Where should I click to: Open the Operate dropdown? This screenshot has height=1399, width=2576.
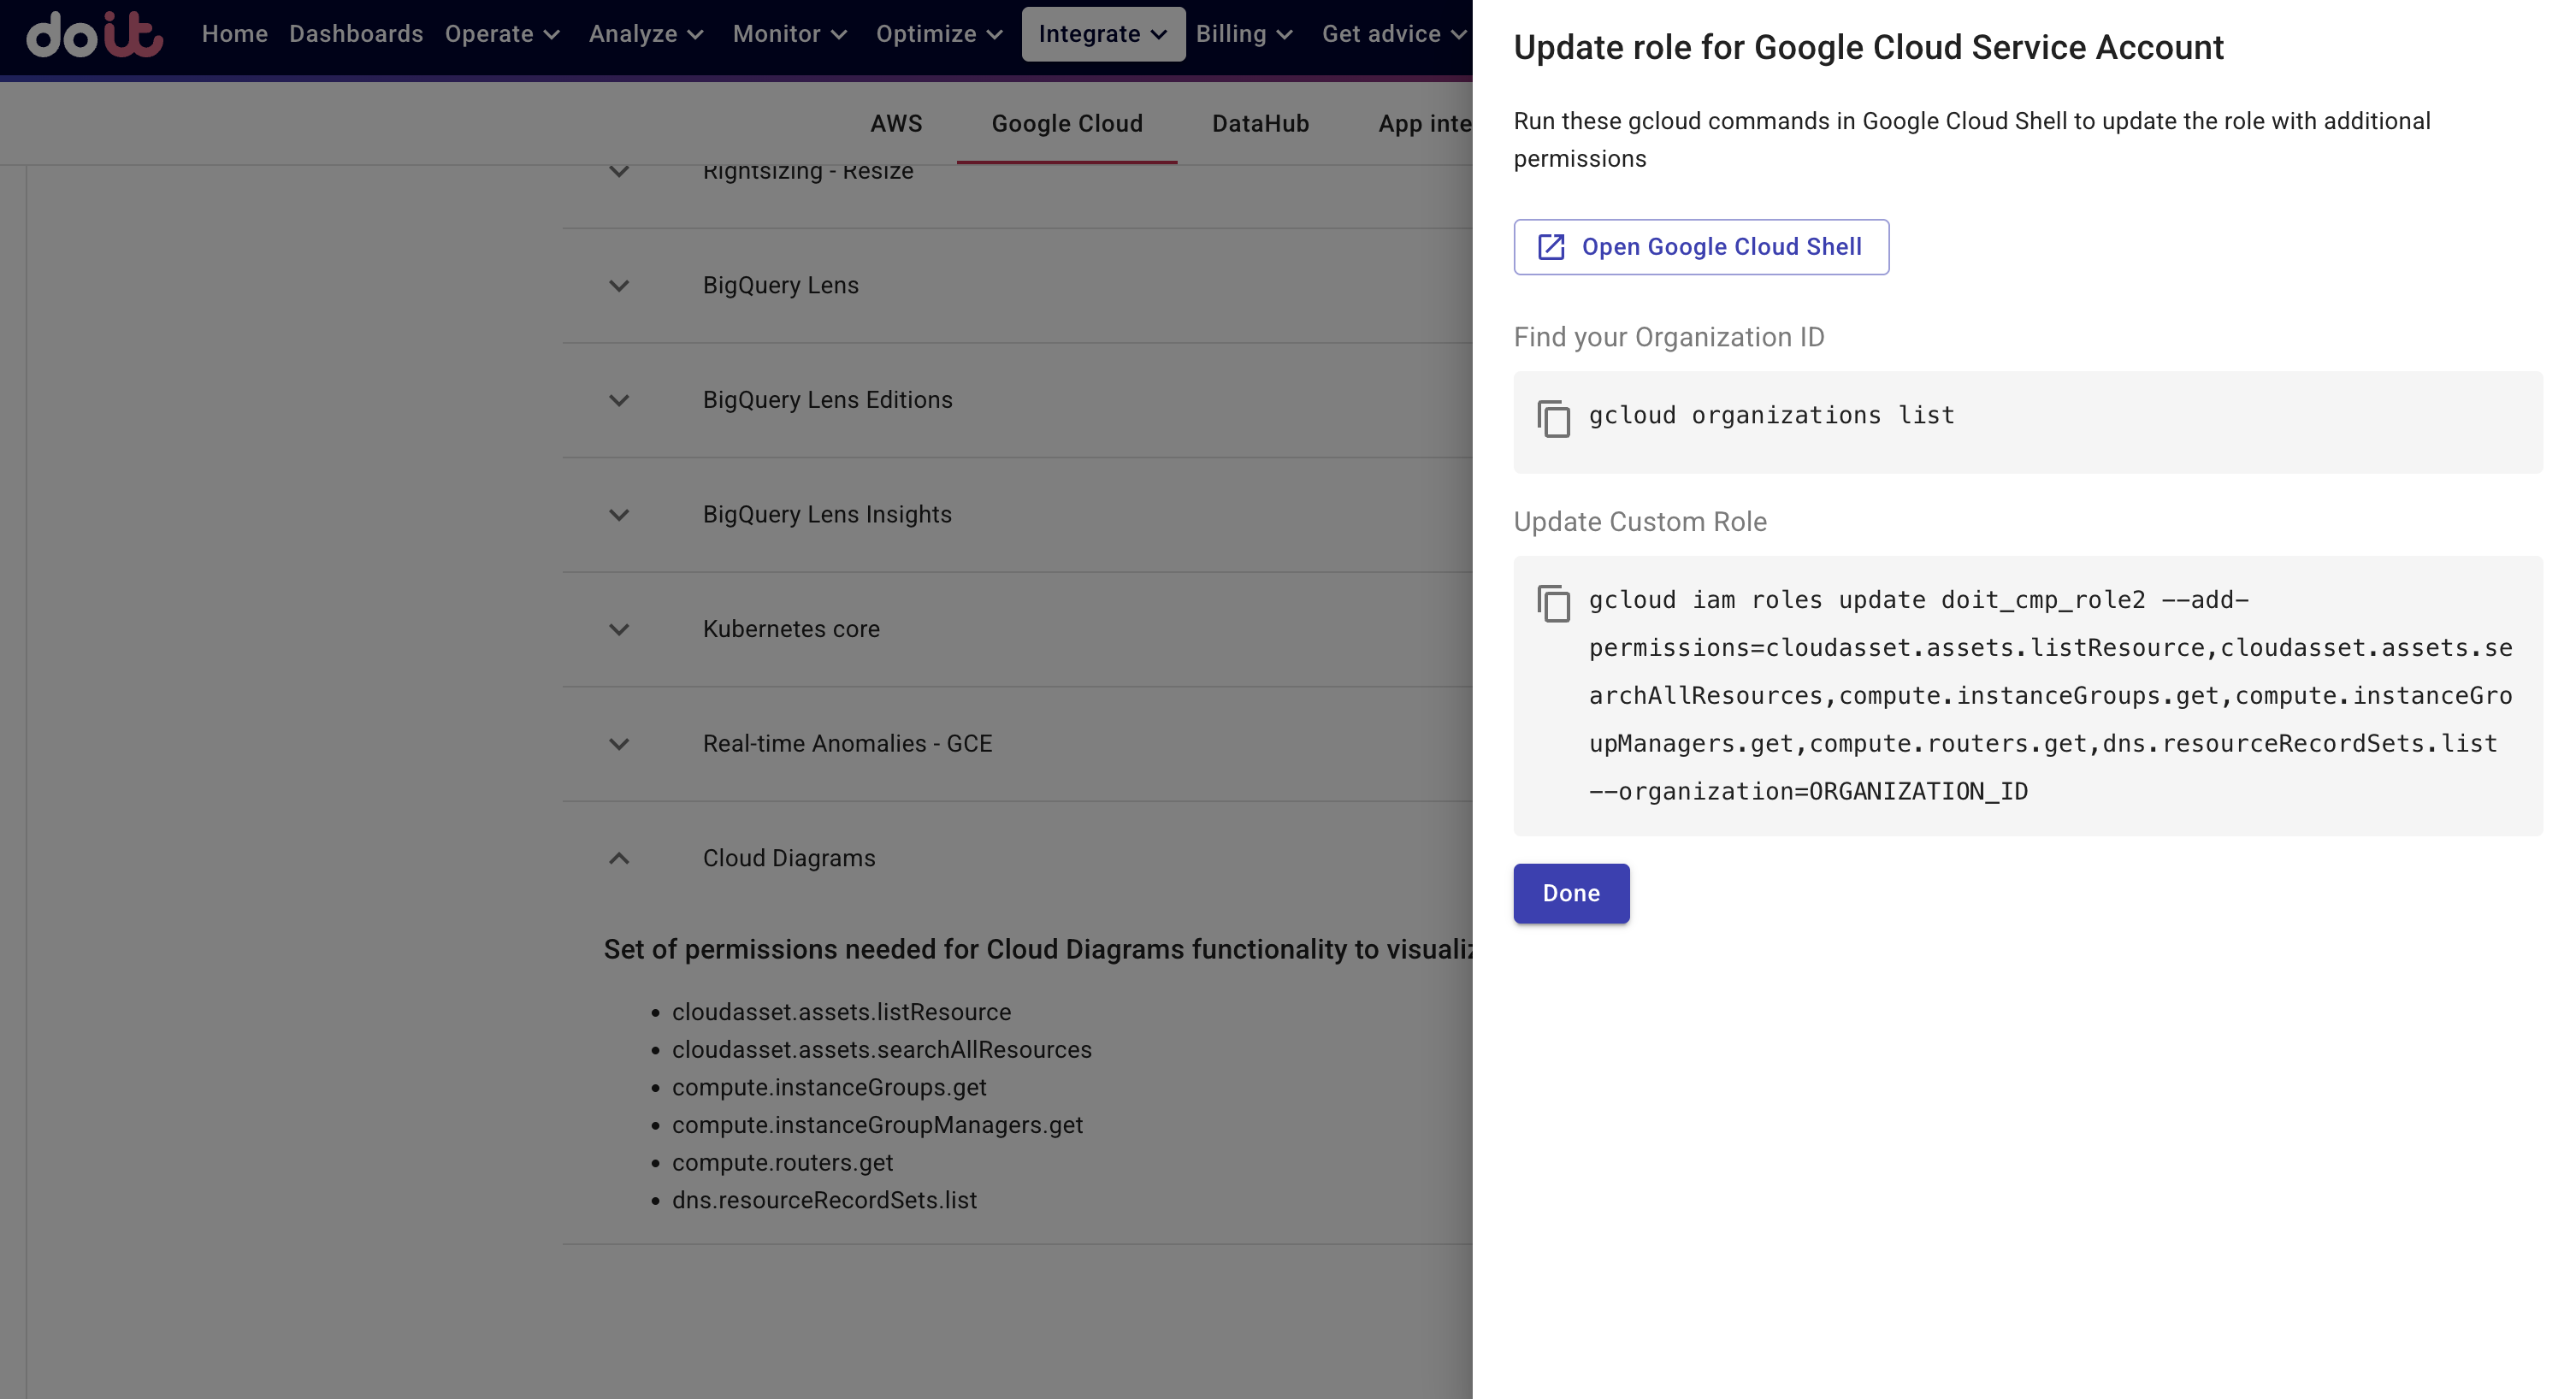[500, 34]
